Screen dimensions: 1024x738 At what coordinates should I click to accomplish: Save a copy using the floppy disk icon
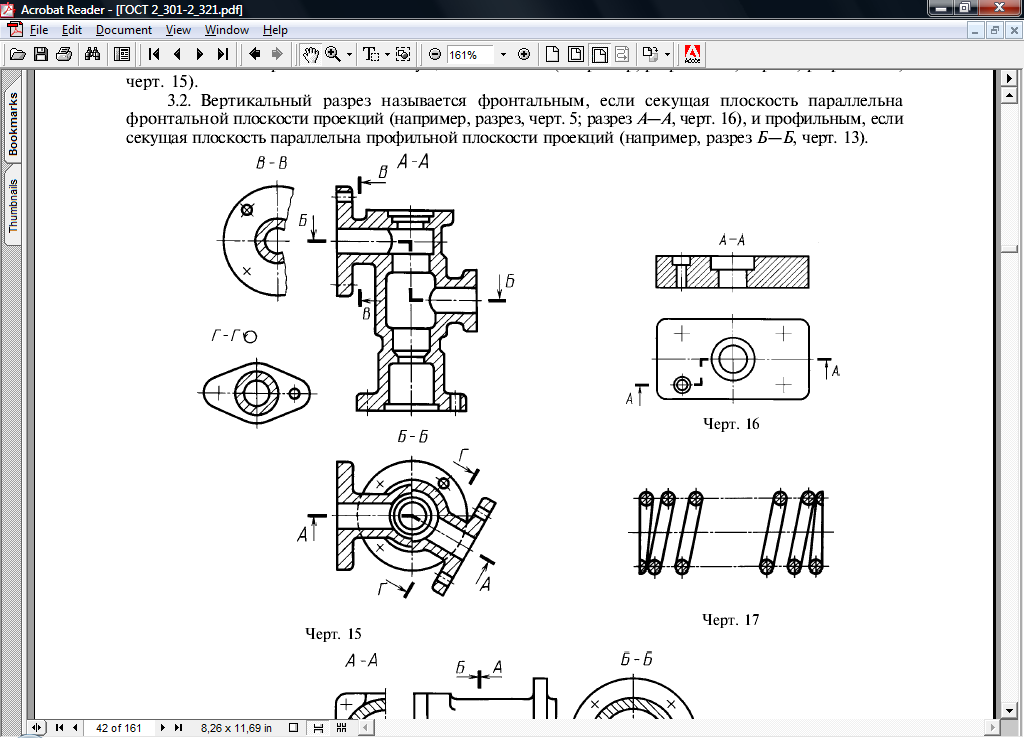(40, 54)
